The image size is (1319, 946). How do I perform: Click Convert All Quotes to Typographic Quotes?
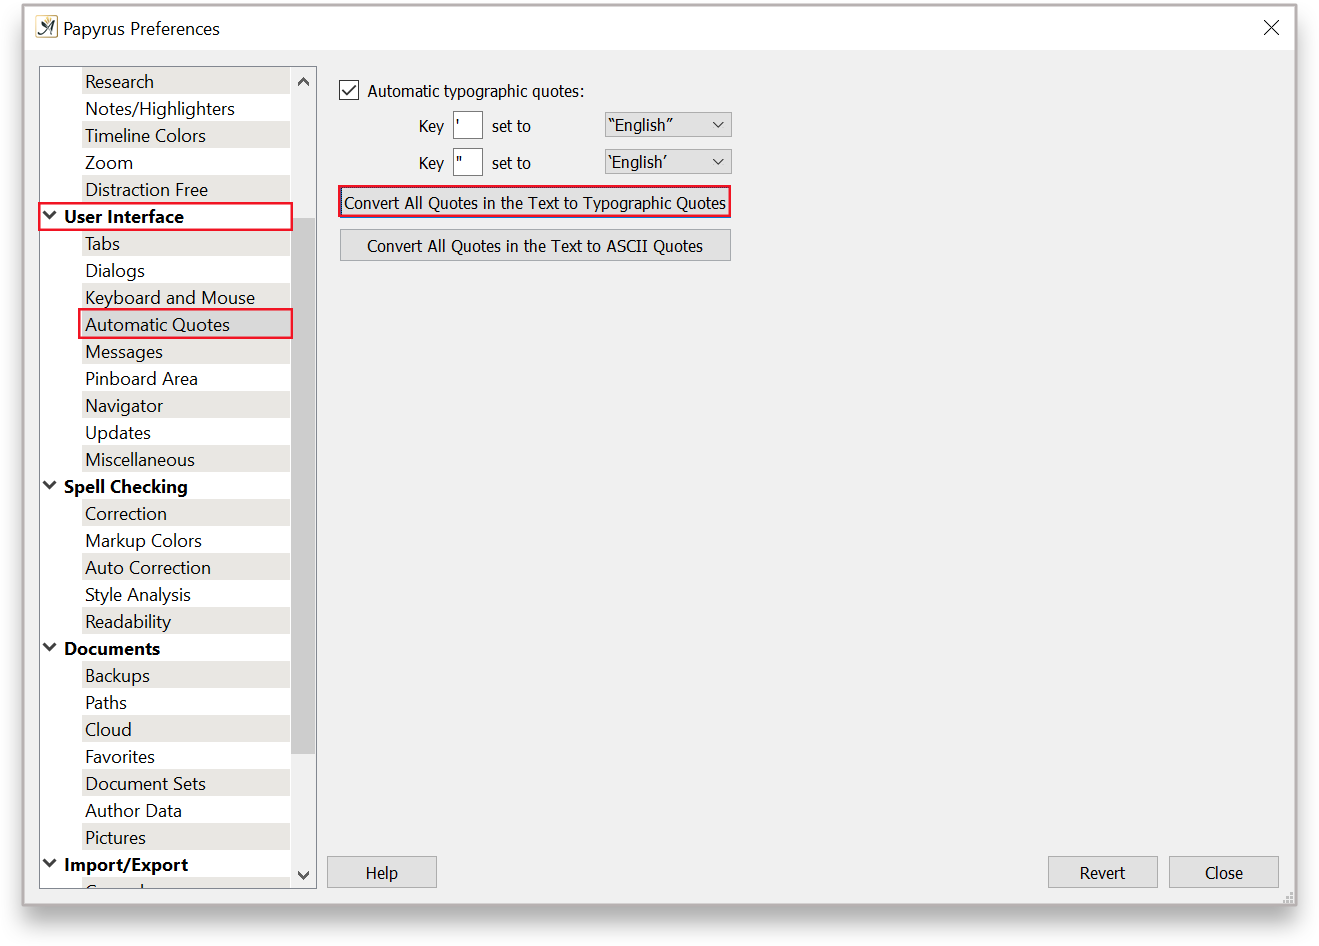point(535,202)
